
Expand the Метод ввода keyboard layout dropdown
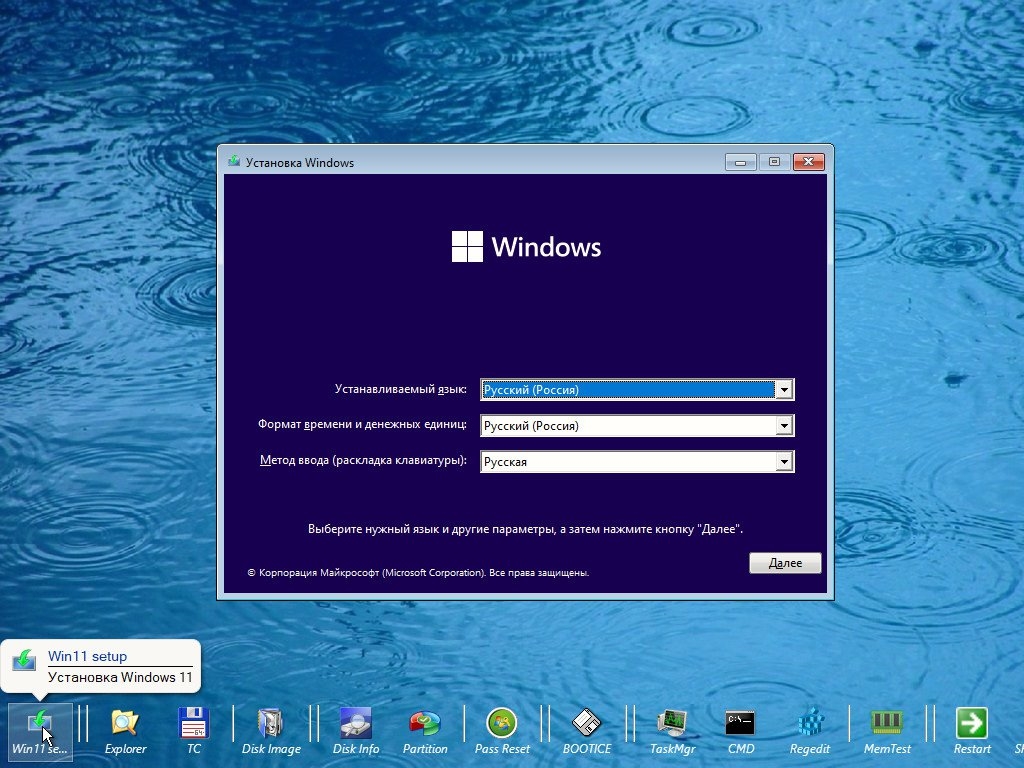pos(785,462)
